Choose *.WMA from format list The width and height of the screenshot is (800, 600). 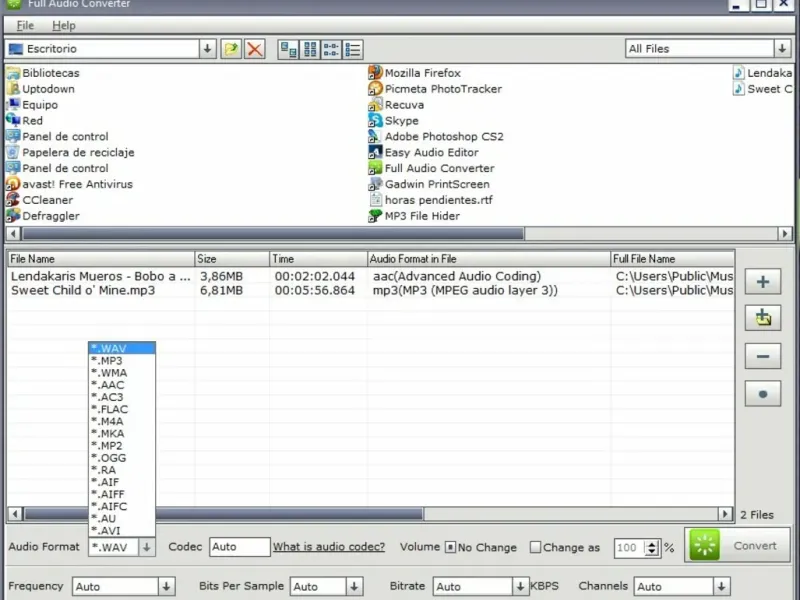point(122,373)
